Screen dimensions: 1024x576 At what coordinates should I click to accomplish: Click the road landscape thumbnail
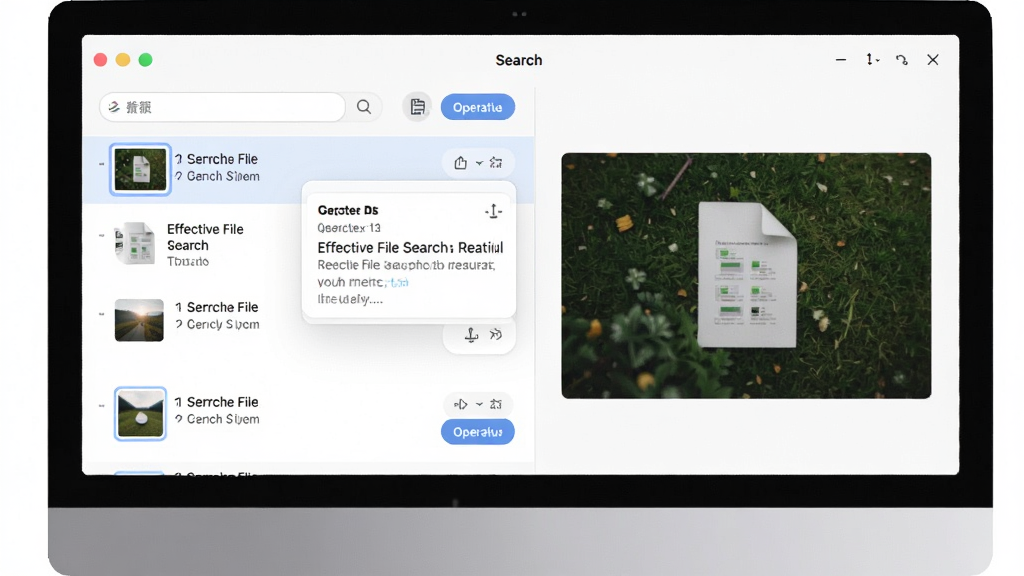[x=139, y=320]
